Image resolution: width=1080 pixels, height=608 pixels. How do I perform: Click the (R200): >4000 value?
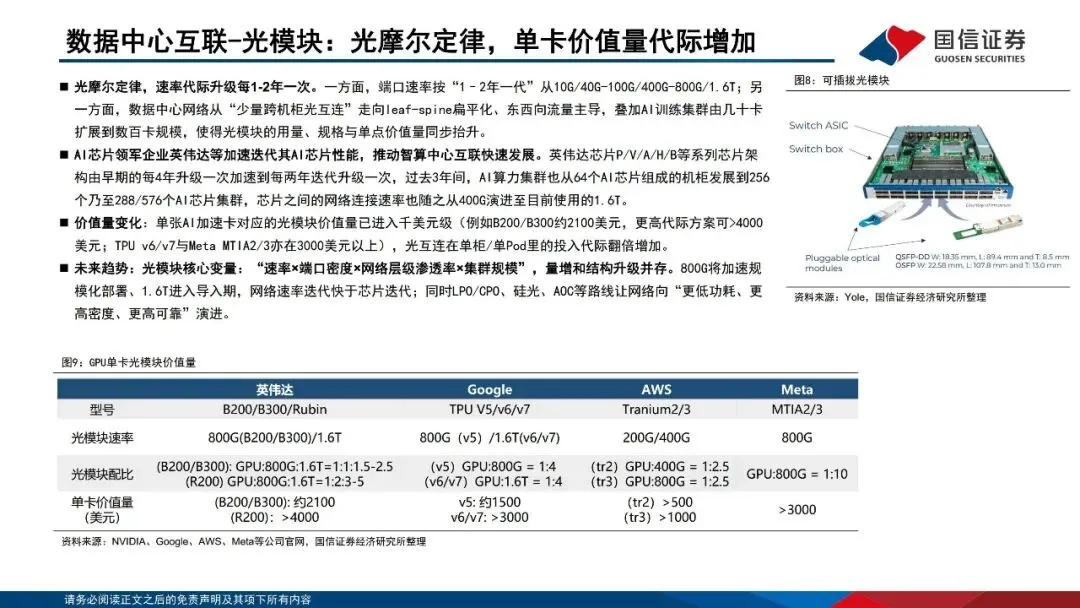pos(274,518)
